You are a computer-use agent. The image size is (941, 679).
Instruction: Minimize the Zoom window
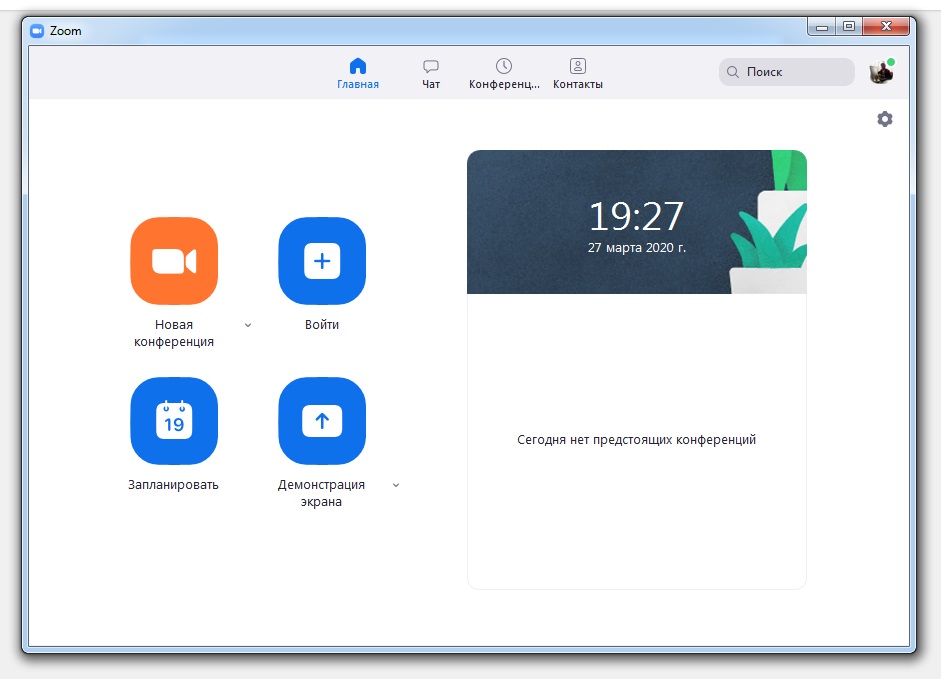[822, 27]
